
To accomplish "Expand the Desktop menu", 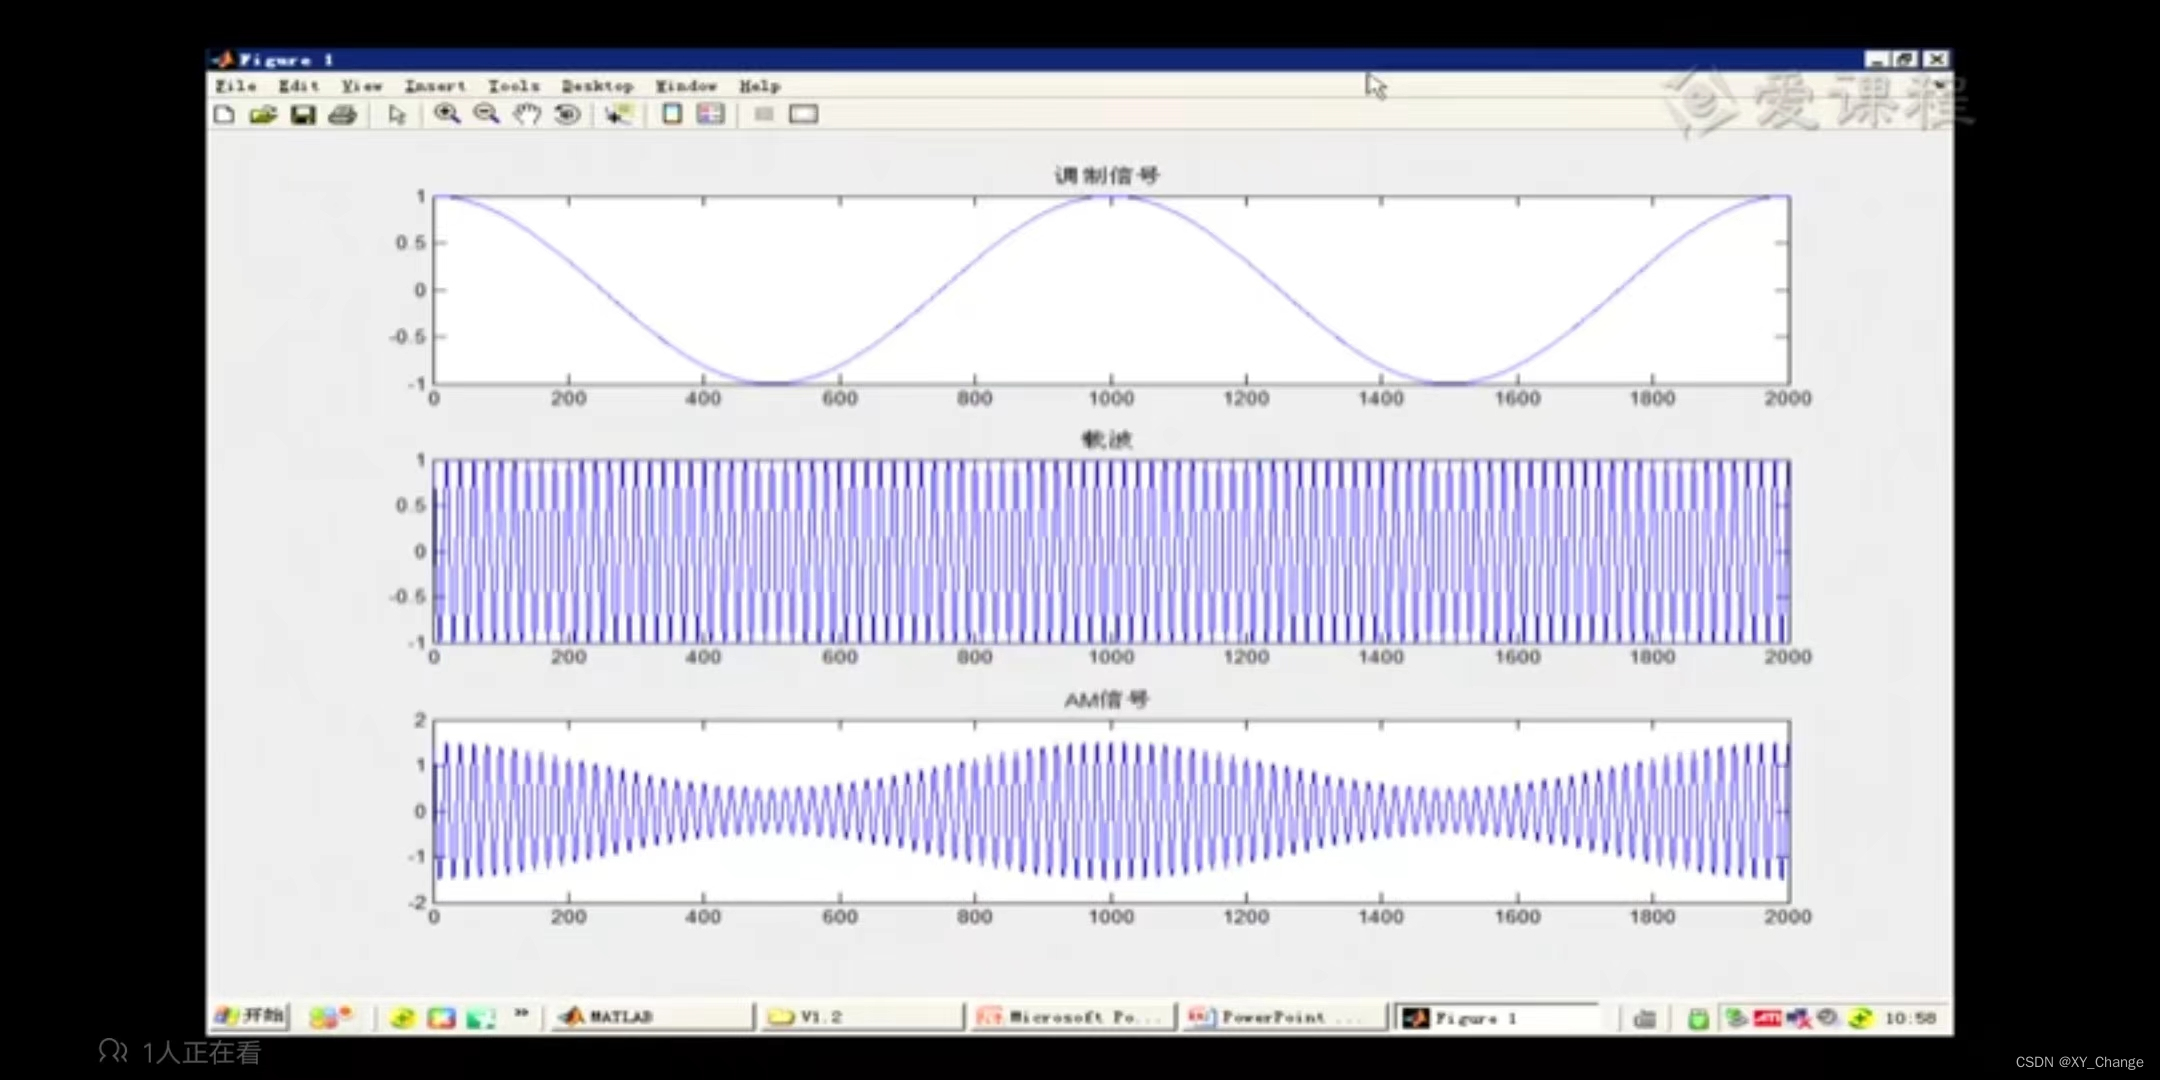I will pos(597,86).
